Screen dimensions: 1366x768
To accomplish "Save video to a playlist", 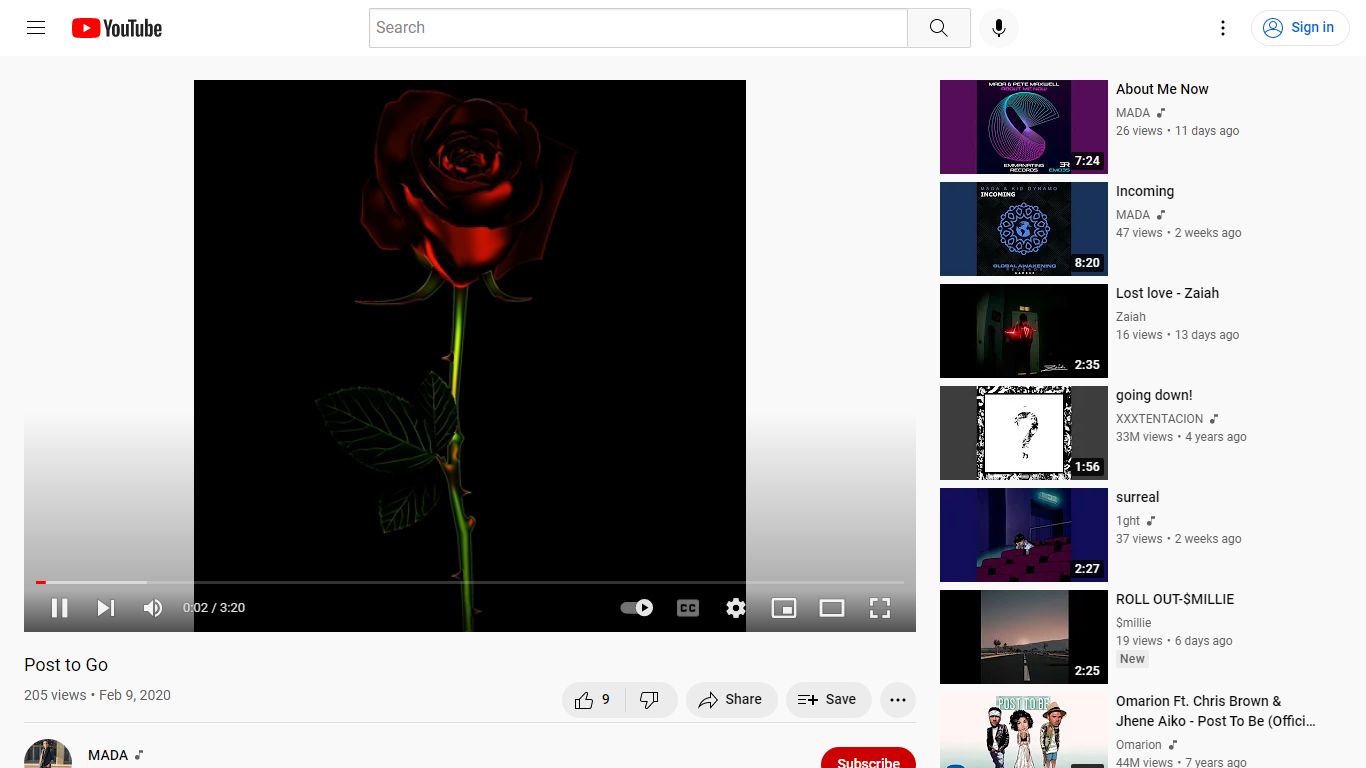I will click(x=828, y=700).
